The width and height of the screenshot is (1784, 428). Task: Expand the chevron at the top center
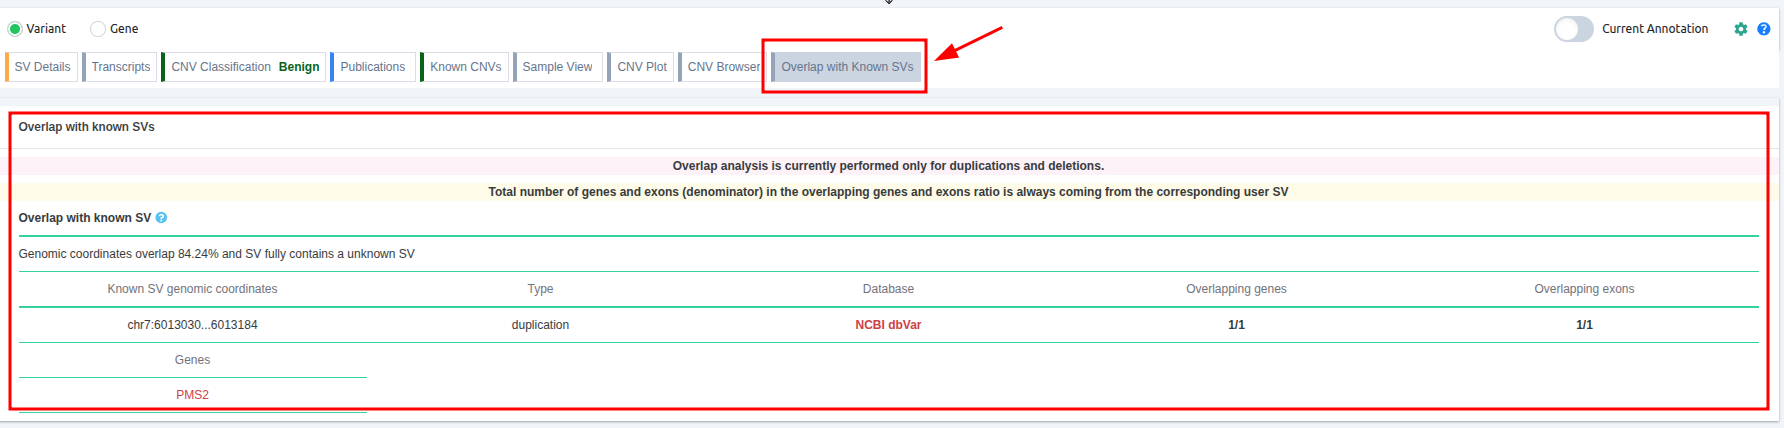(x=888, y=2)
